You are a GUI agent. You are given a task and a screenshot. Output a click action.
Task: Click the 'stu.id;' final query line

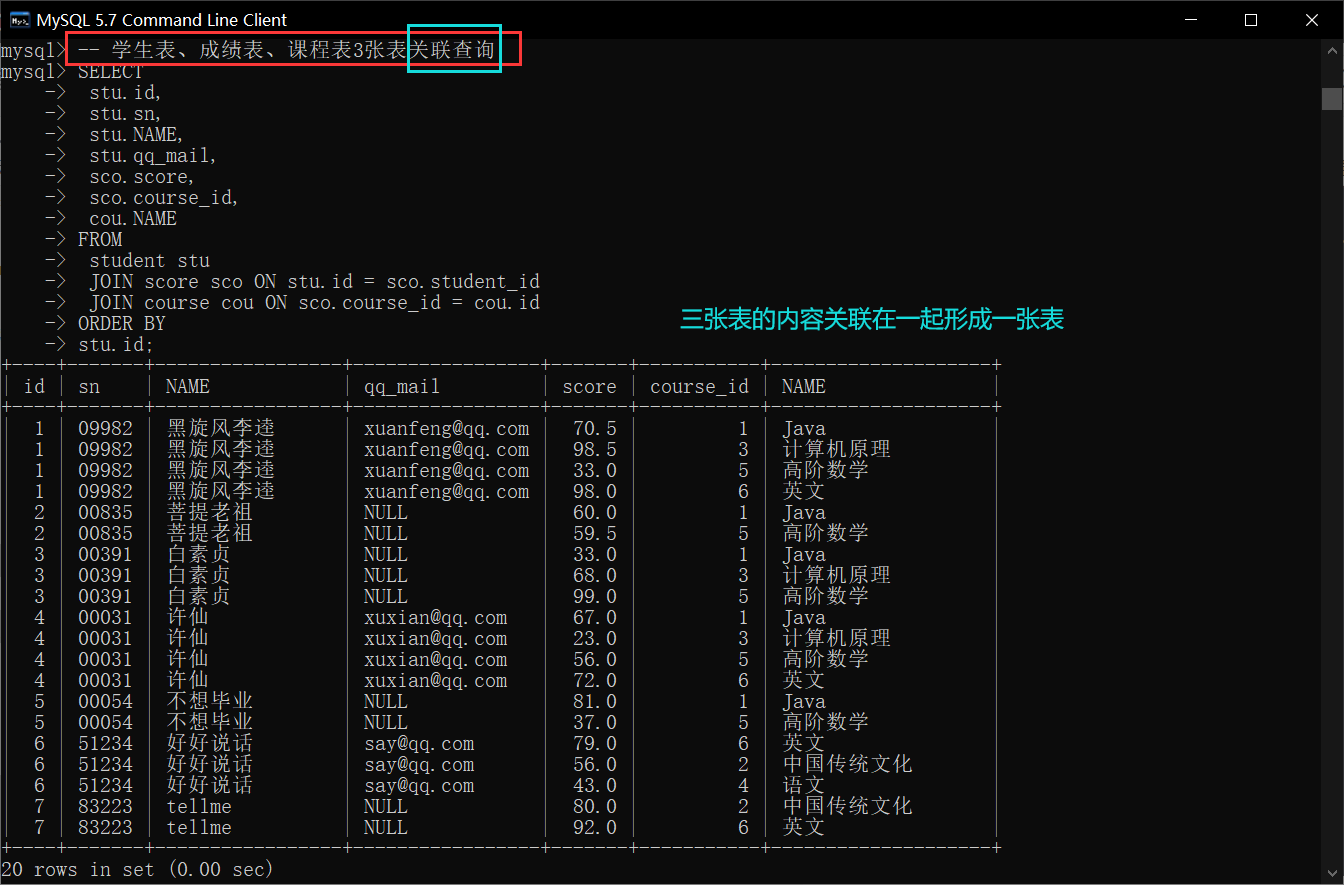[x=116, y=345]
